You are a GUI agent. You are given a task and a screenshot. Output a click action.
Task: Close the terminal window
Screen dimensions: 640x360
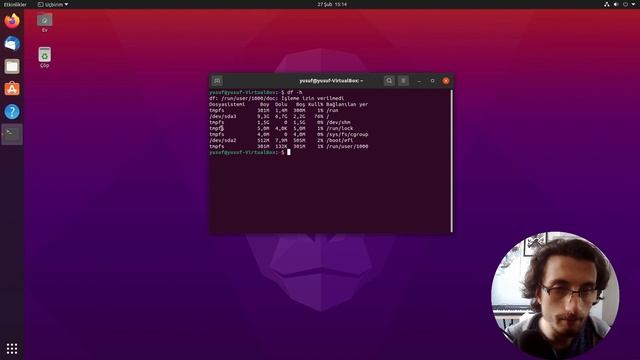(x=446, y=81)
